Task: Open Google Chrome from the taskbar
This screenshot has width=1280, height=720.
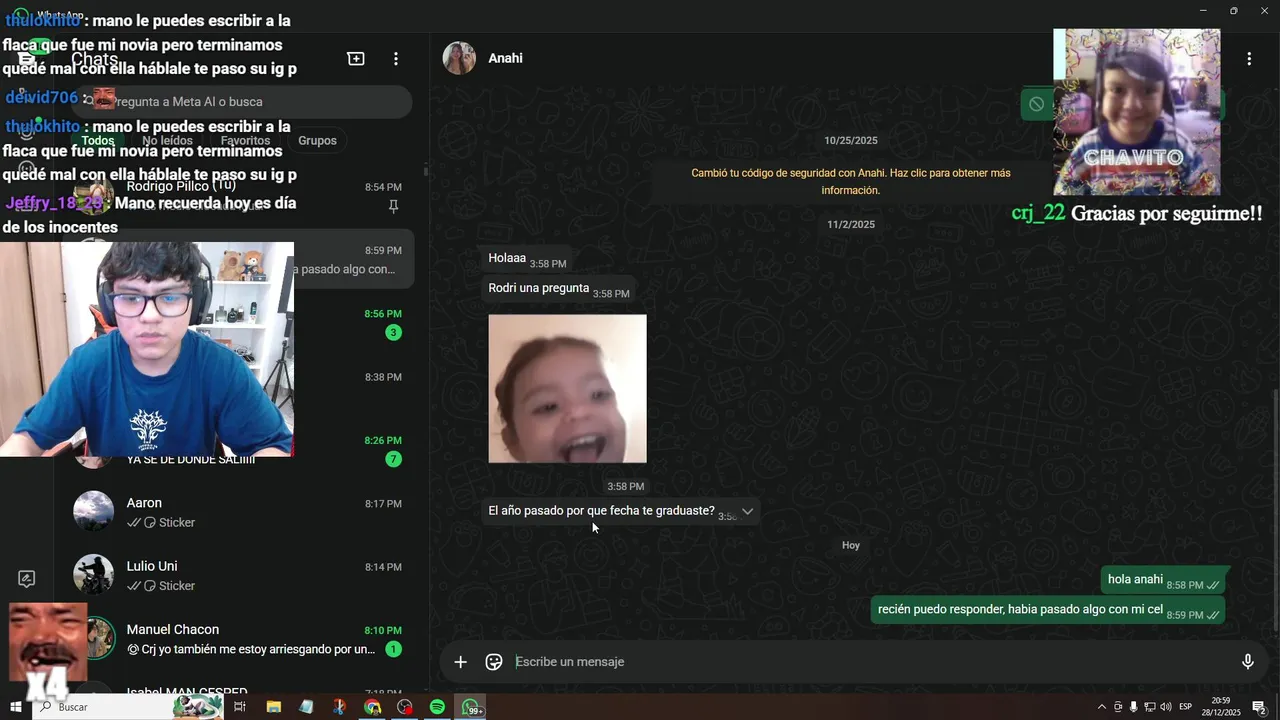Action: [372, 707]
